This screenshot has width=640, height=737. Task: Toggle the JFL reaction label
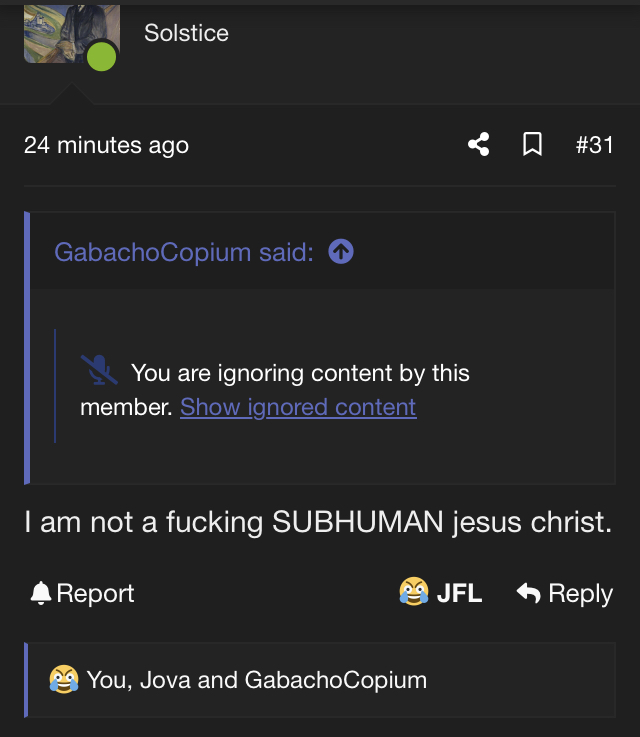point(459,593)
